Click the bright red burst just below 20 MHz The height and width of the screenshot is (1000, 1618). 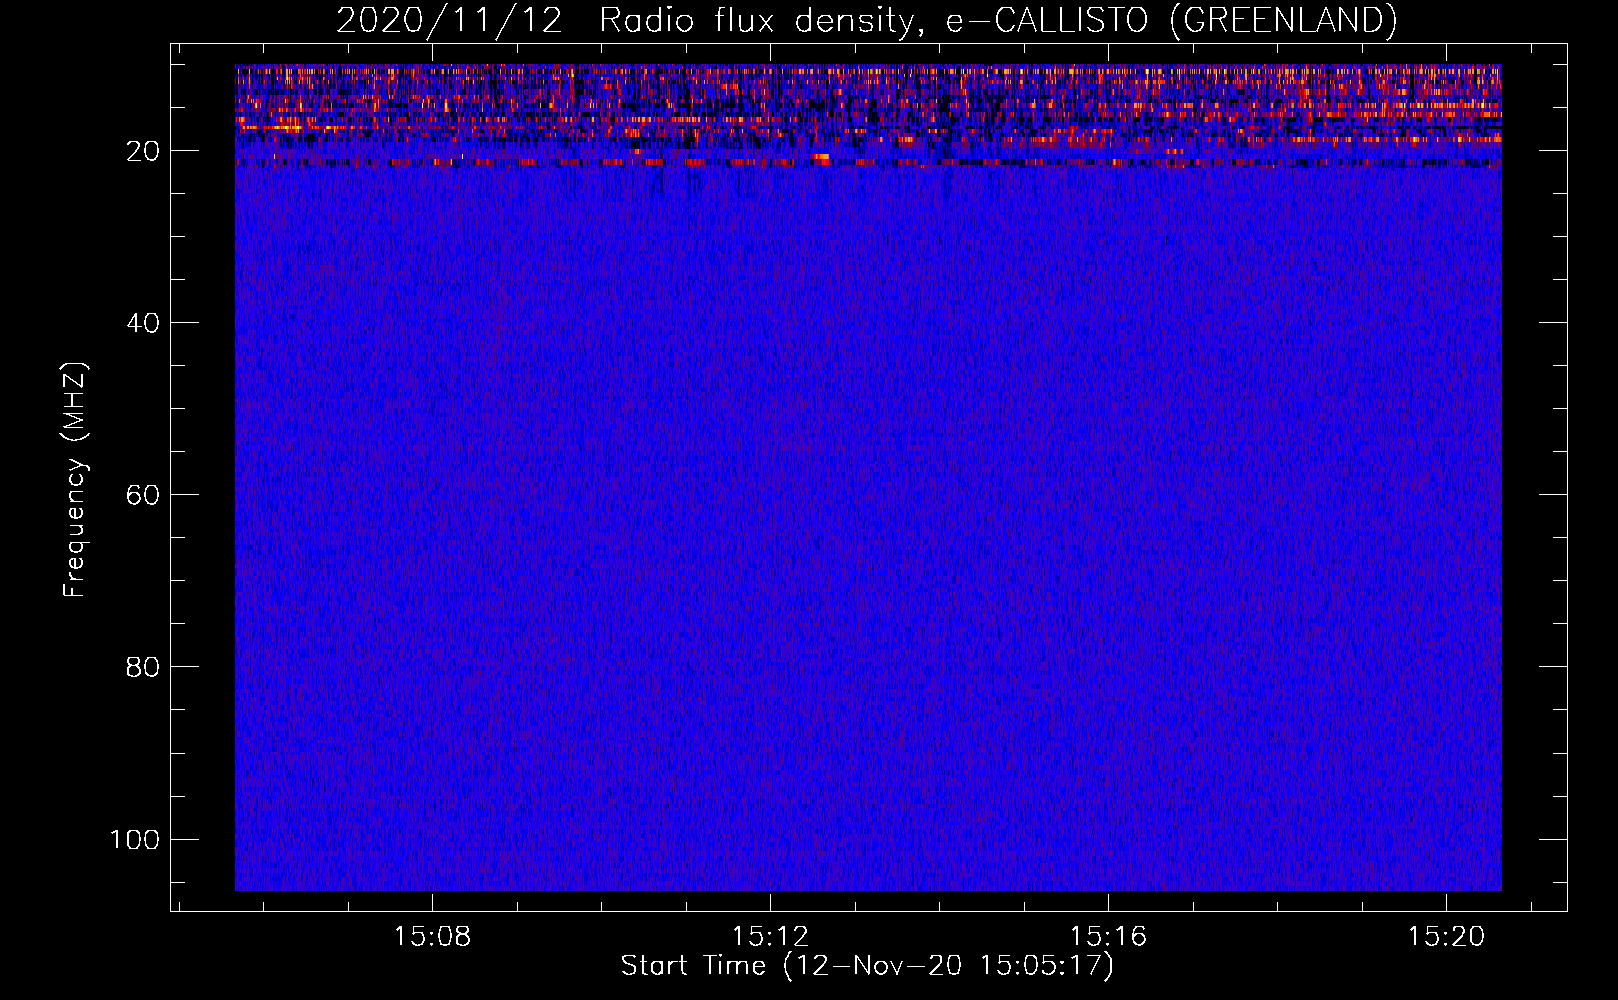tap(821, 158)
